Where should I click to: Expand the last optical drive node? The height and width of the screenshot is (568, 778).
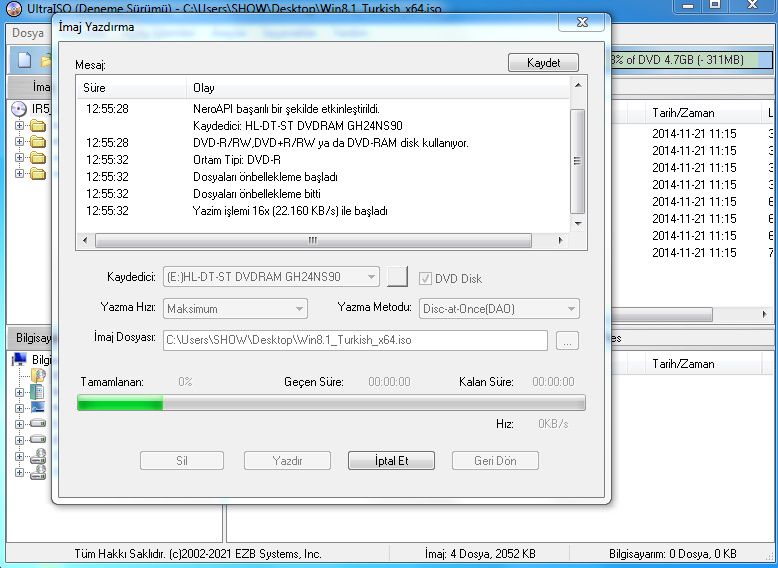(x=19, y=472)
